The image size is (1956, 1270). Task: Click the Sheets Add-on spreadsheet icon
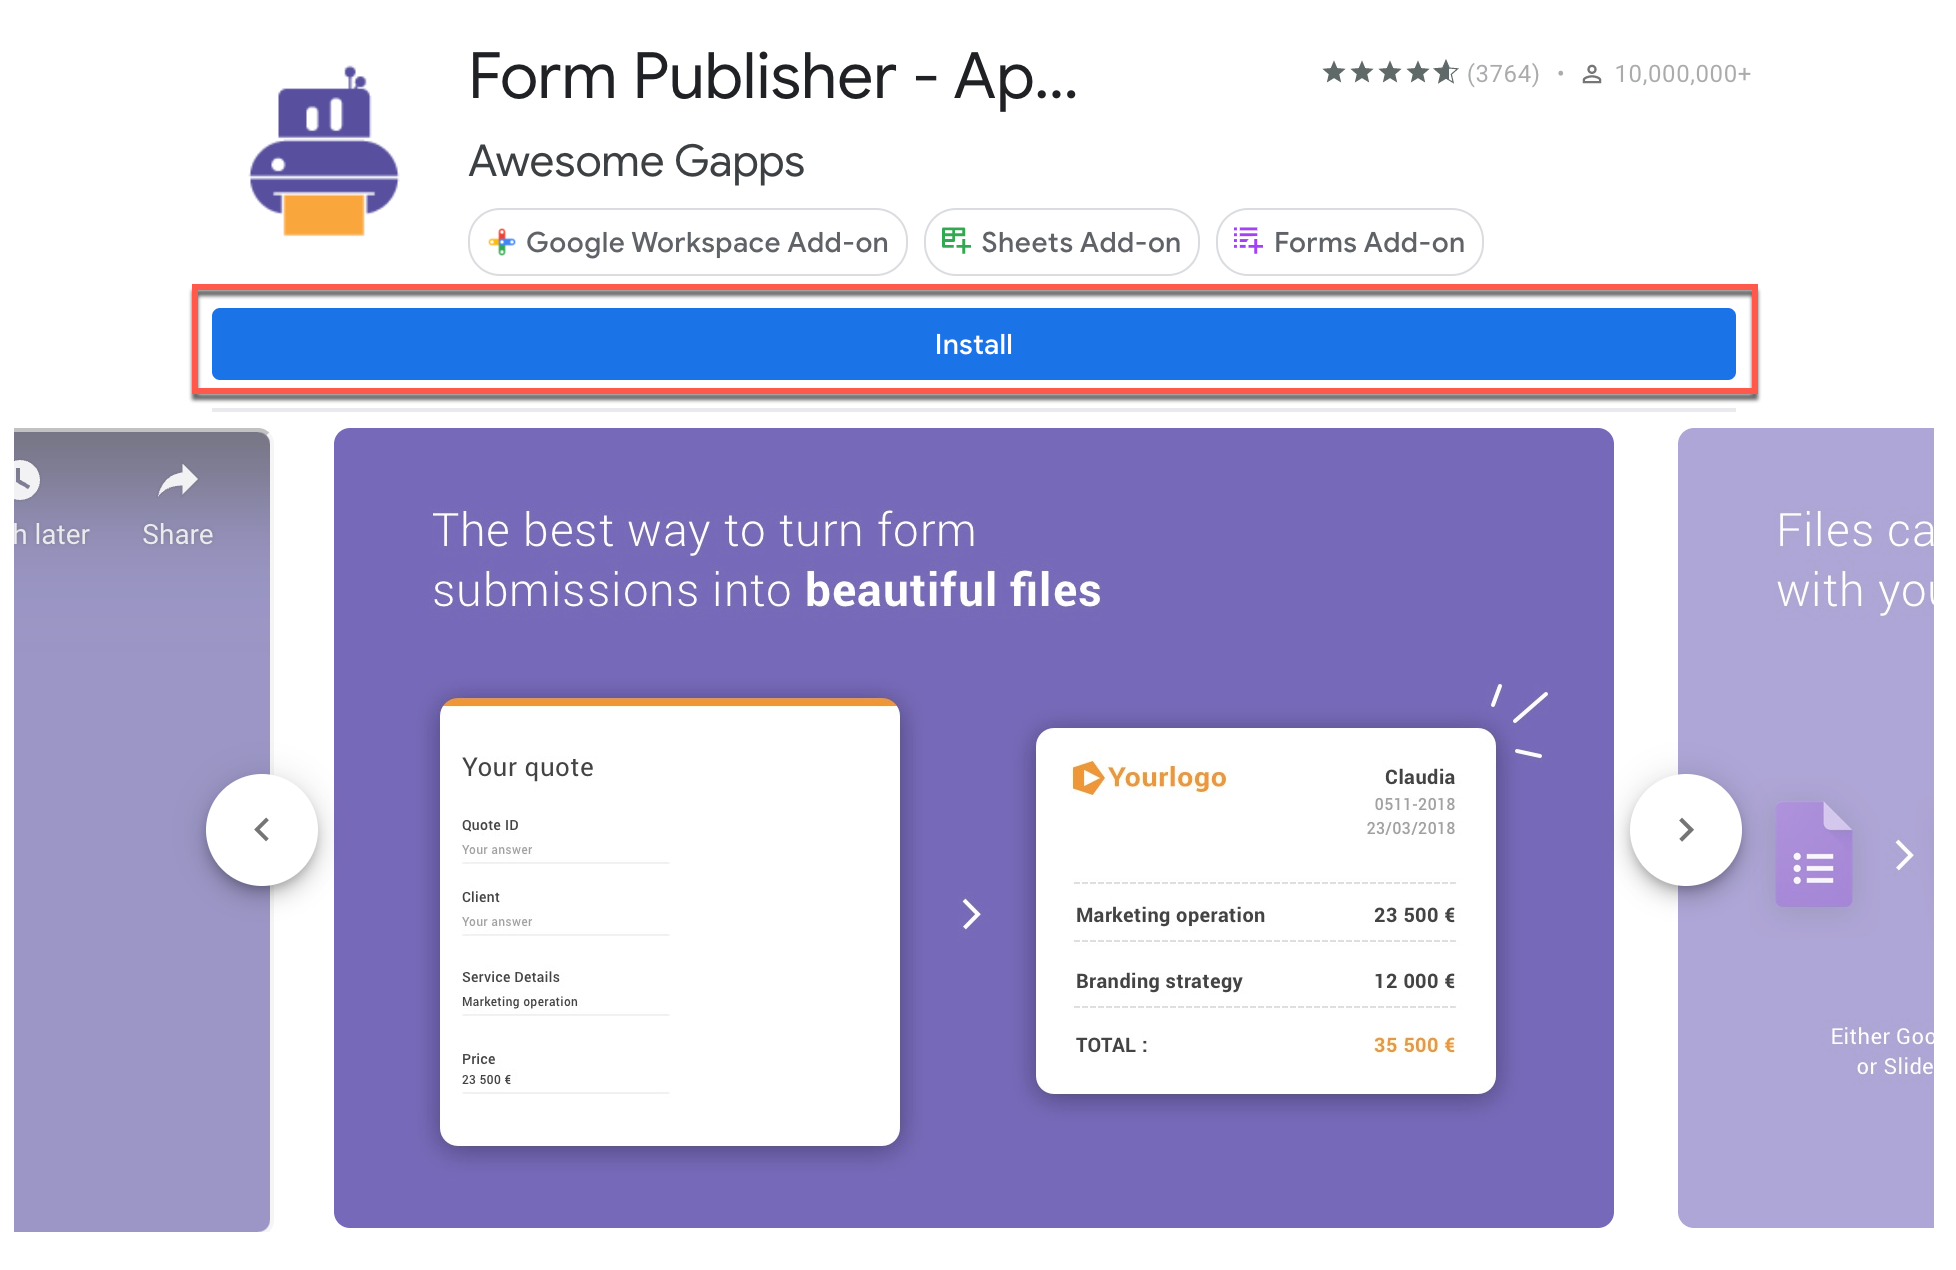tap(954, 242)
